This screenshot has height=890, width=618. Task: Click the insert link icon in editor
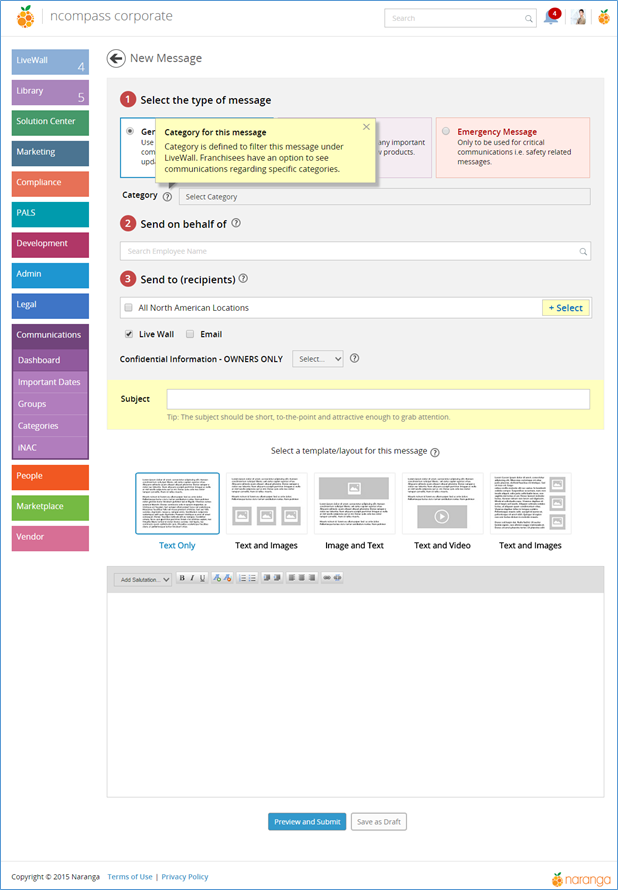327,578
